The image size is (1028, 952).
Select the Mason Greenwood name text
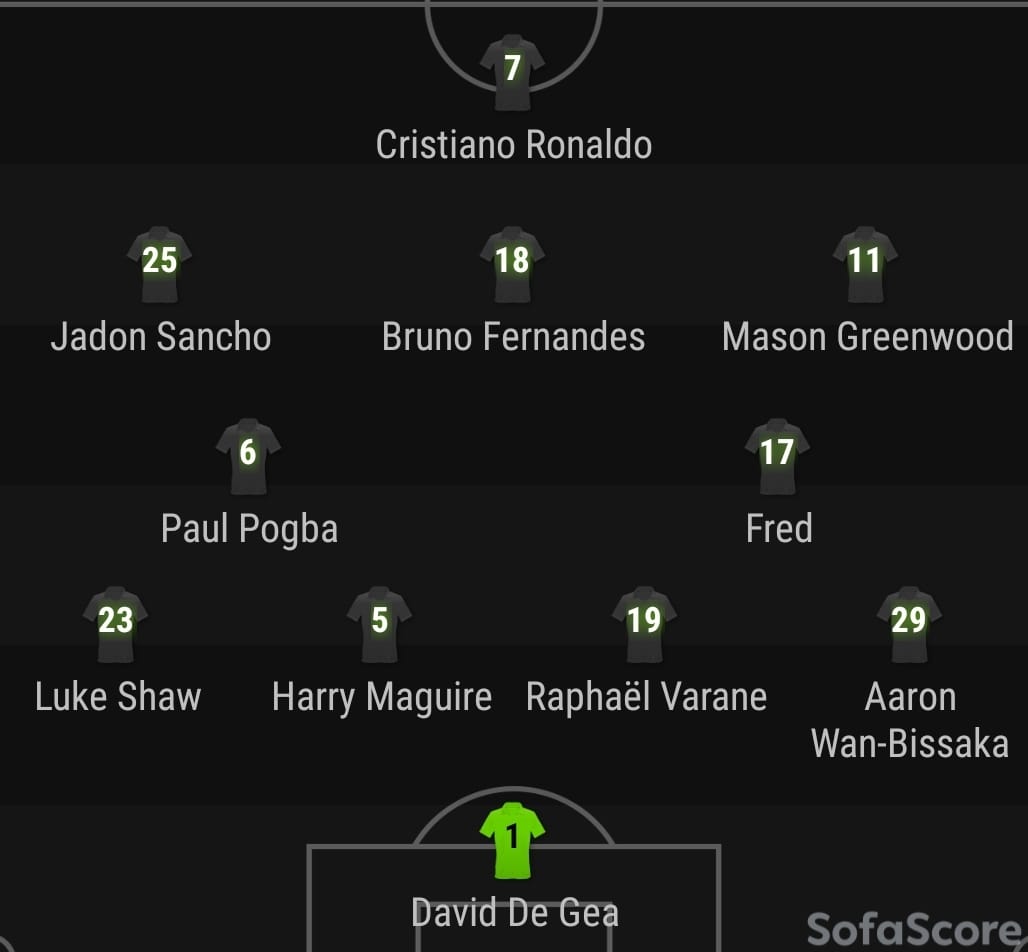(867, 337)
